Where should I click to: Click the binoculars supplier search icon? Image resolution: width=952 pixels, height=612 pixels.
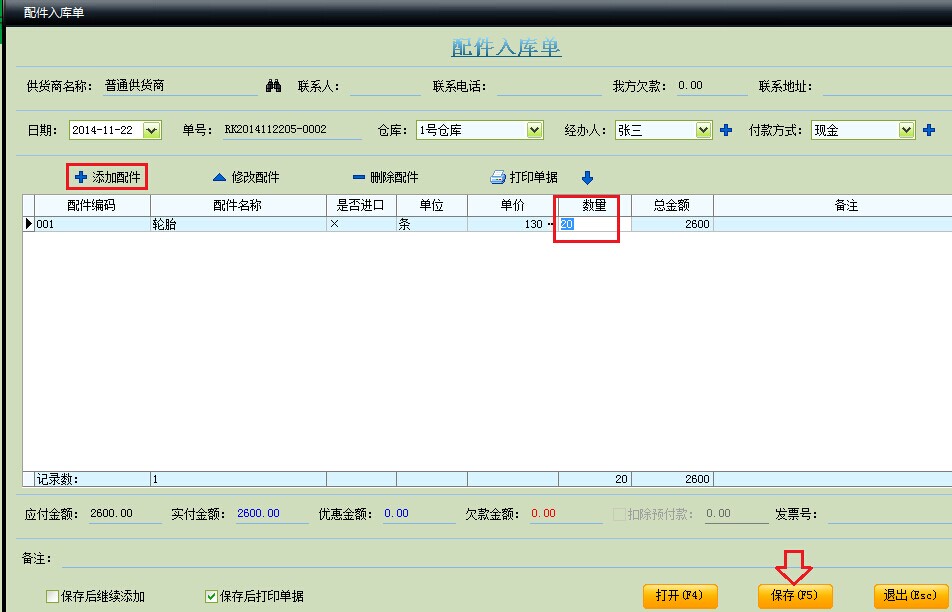[273, 86]
